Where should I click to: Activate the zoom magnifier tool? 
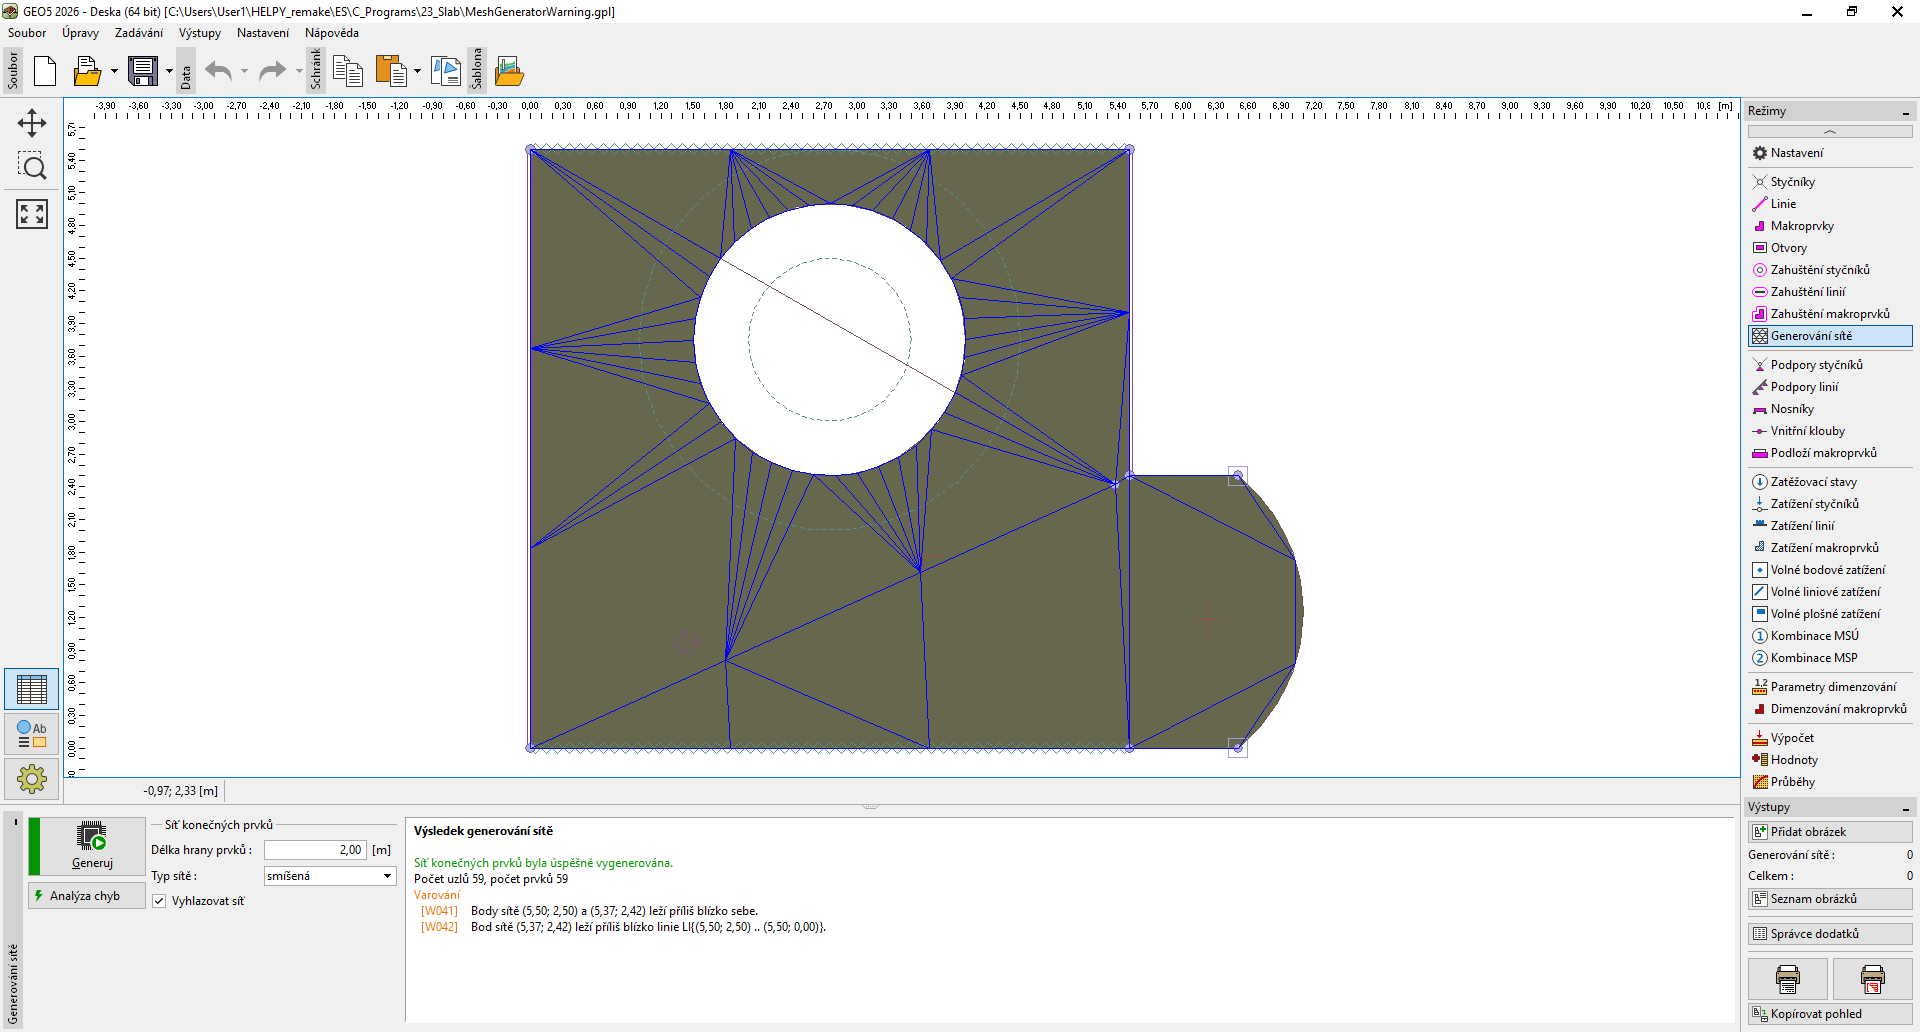pyautogui.click(x=32, y=167)
